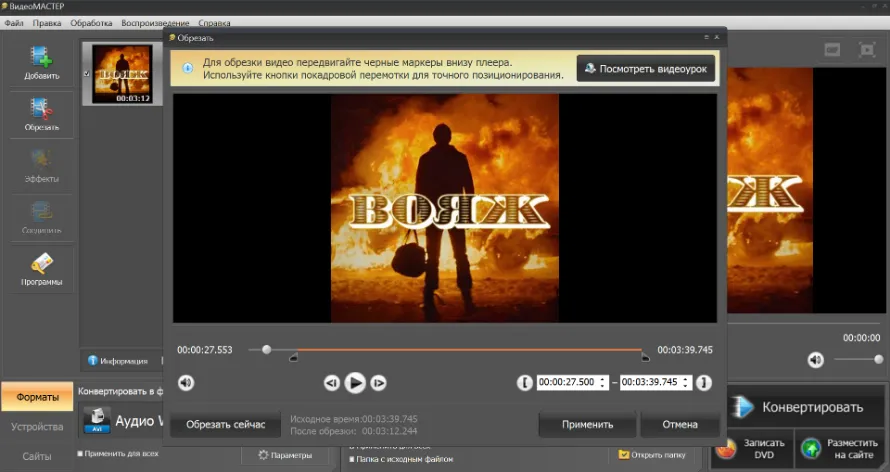
Task: Click the Обрезать сейчас button
Action: pyautogui.click(x=225, y=424)
